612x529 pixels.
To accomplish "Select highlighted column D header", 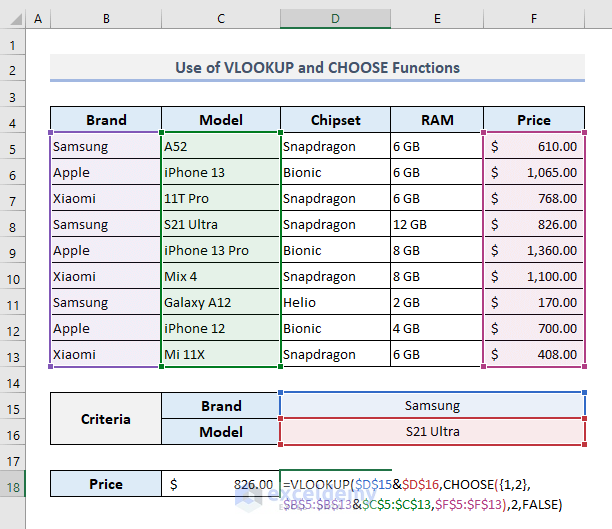I will [x=335, y=19].
